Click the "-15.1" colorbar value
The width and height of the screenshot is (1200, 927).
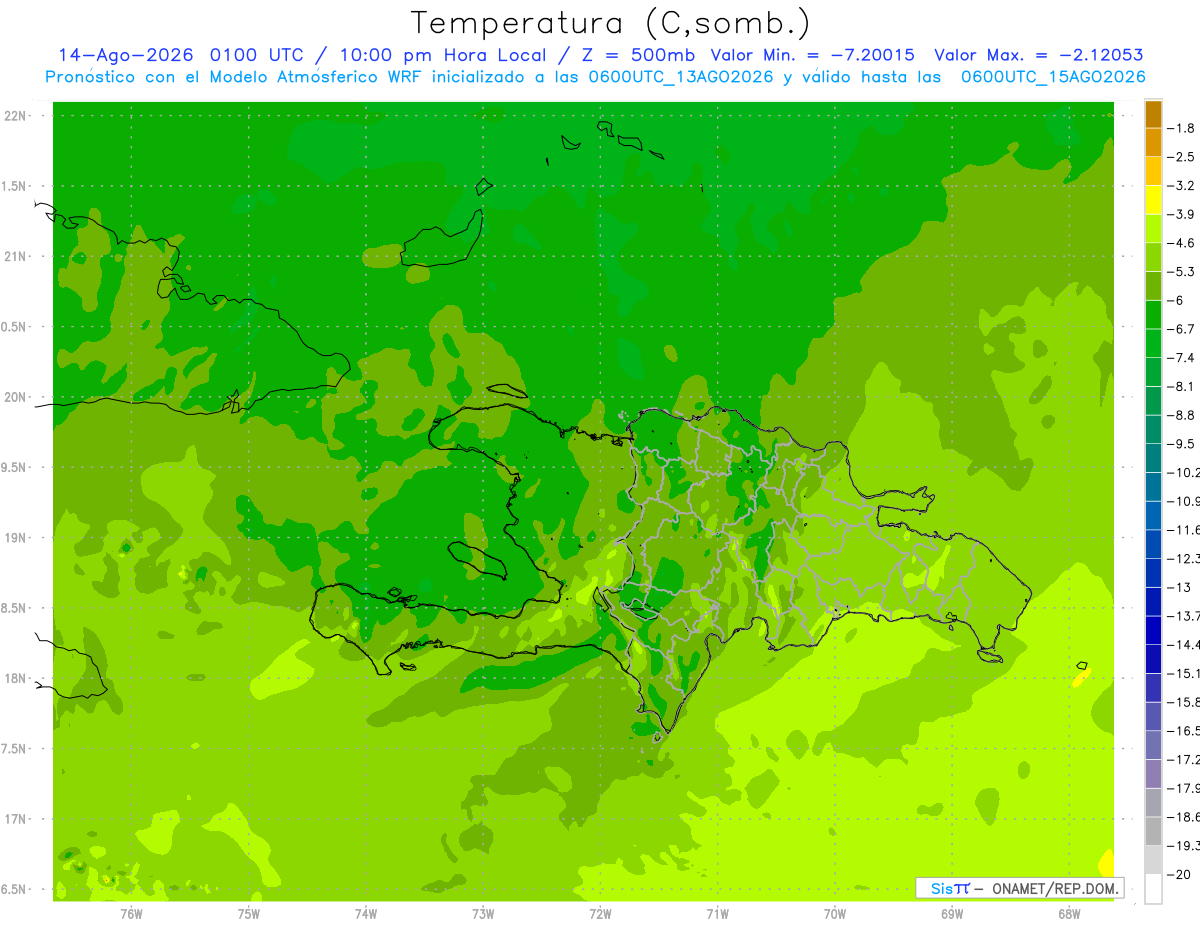pyautogui.click(x=1184, y=673)
